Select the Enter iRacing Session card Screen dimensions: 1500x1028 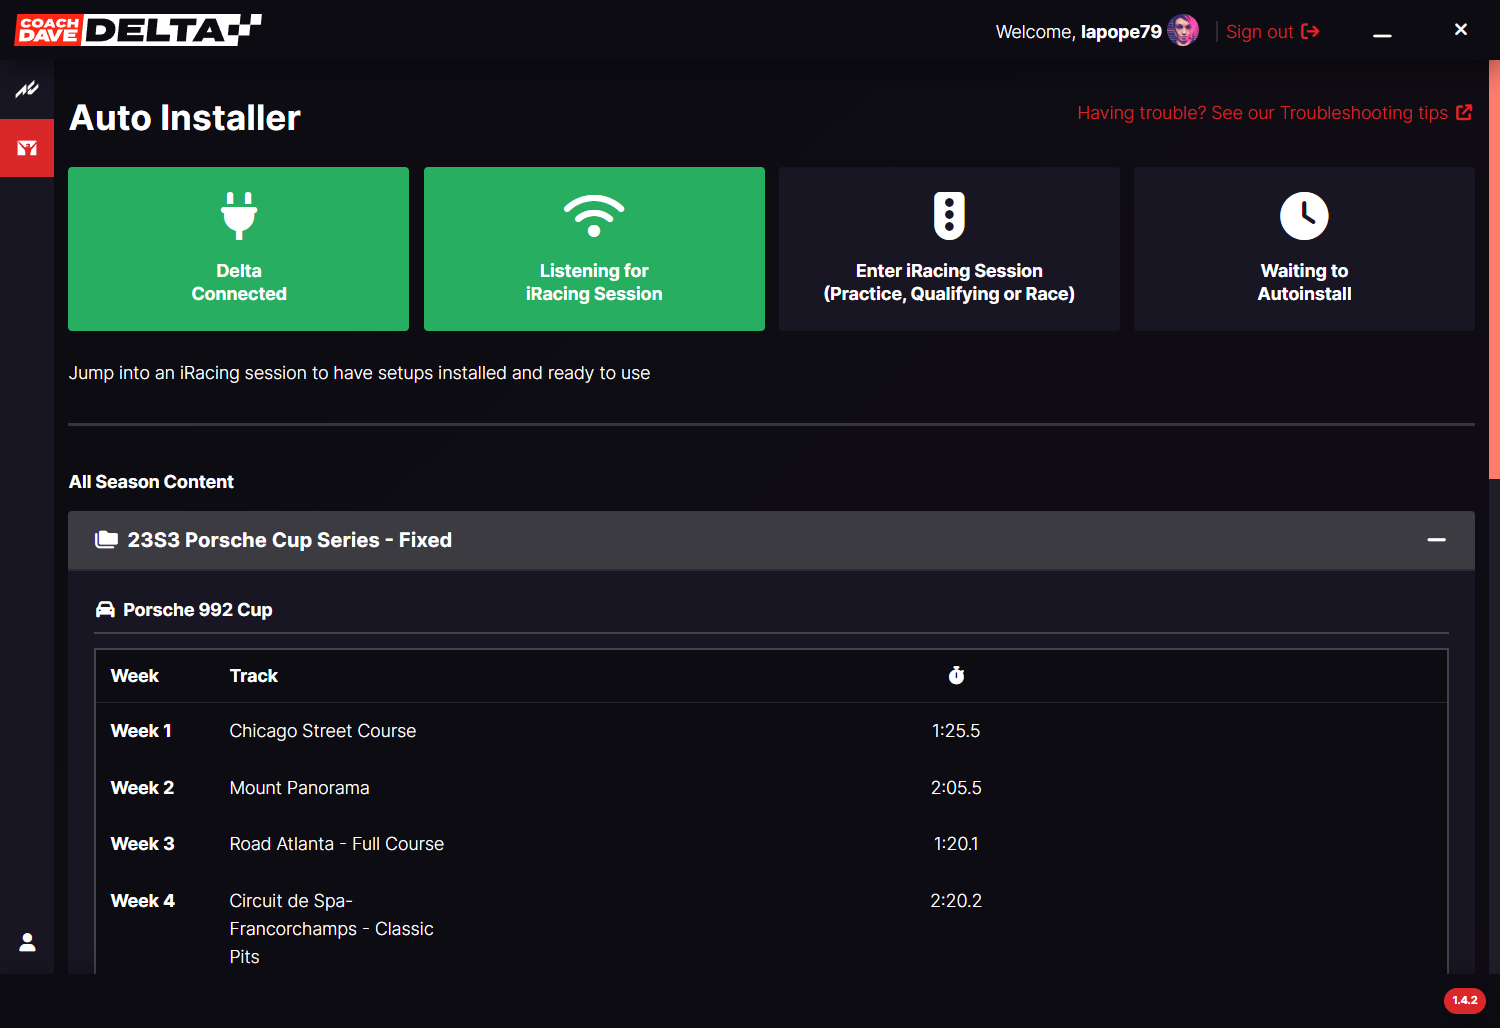(x=949, y=249)
